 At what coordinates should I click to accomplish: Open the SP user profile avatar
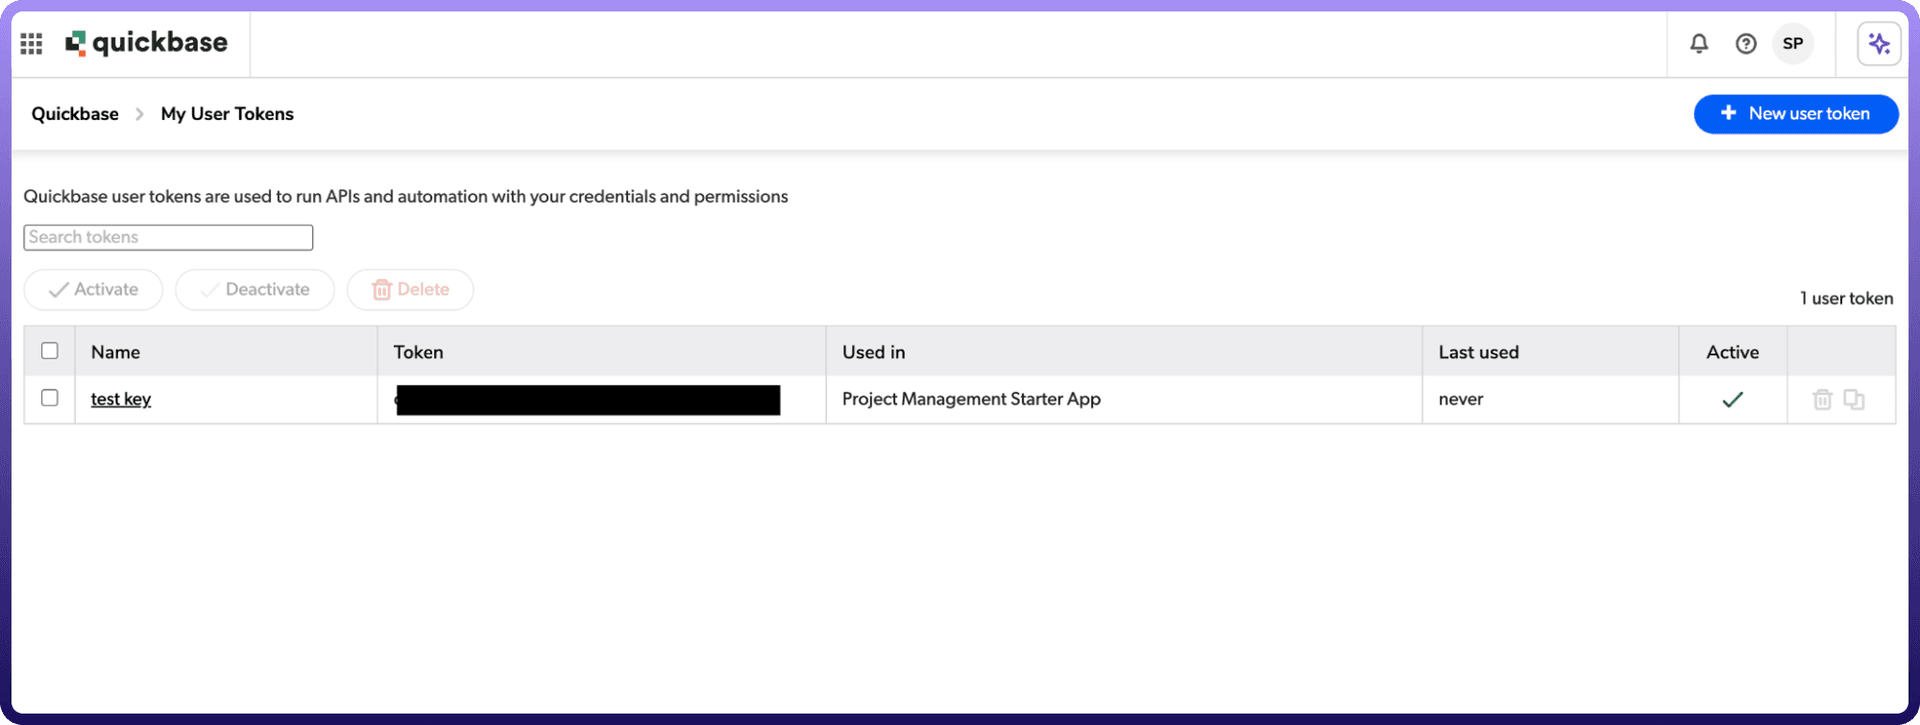1793,43
